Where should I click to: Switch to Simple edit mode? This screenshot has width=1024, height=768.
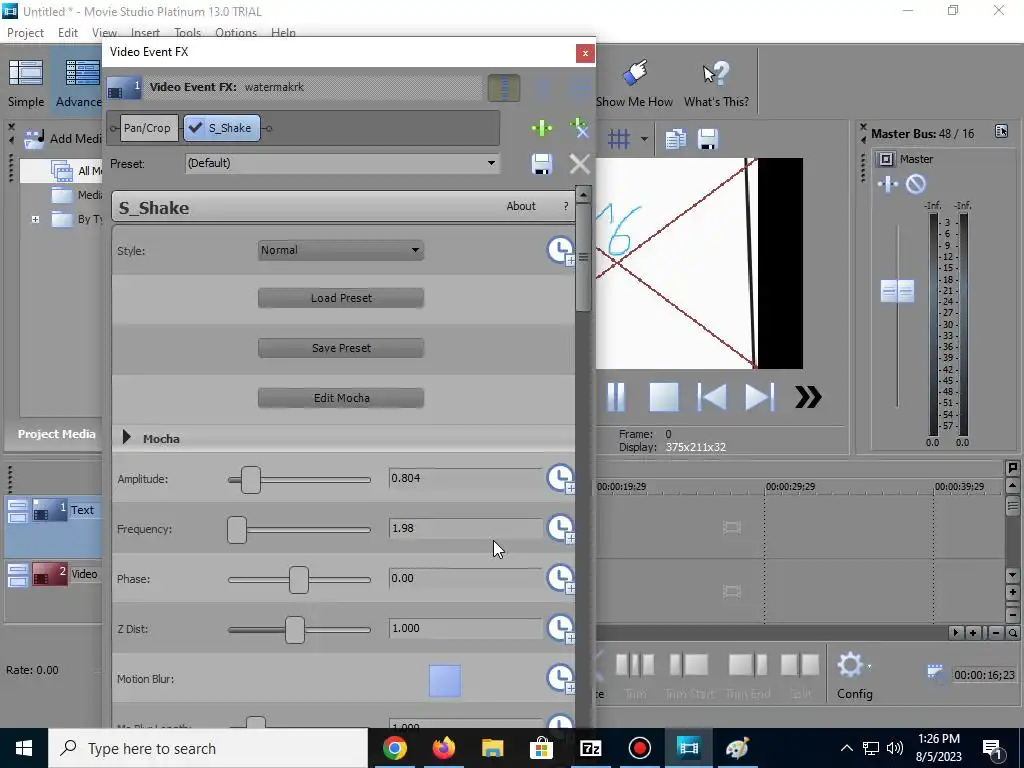coord(26,83)
